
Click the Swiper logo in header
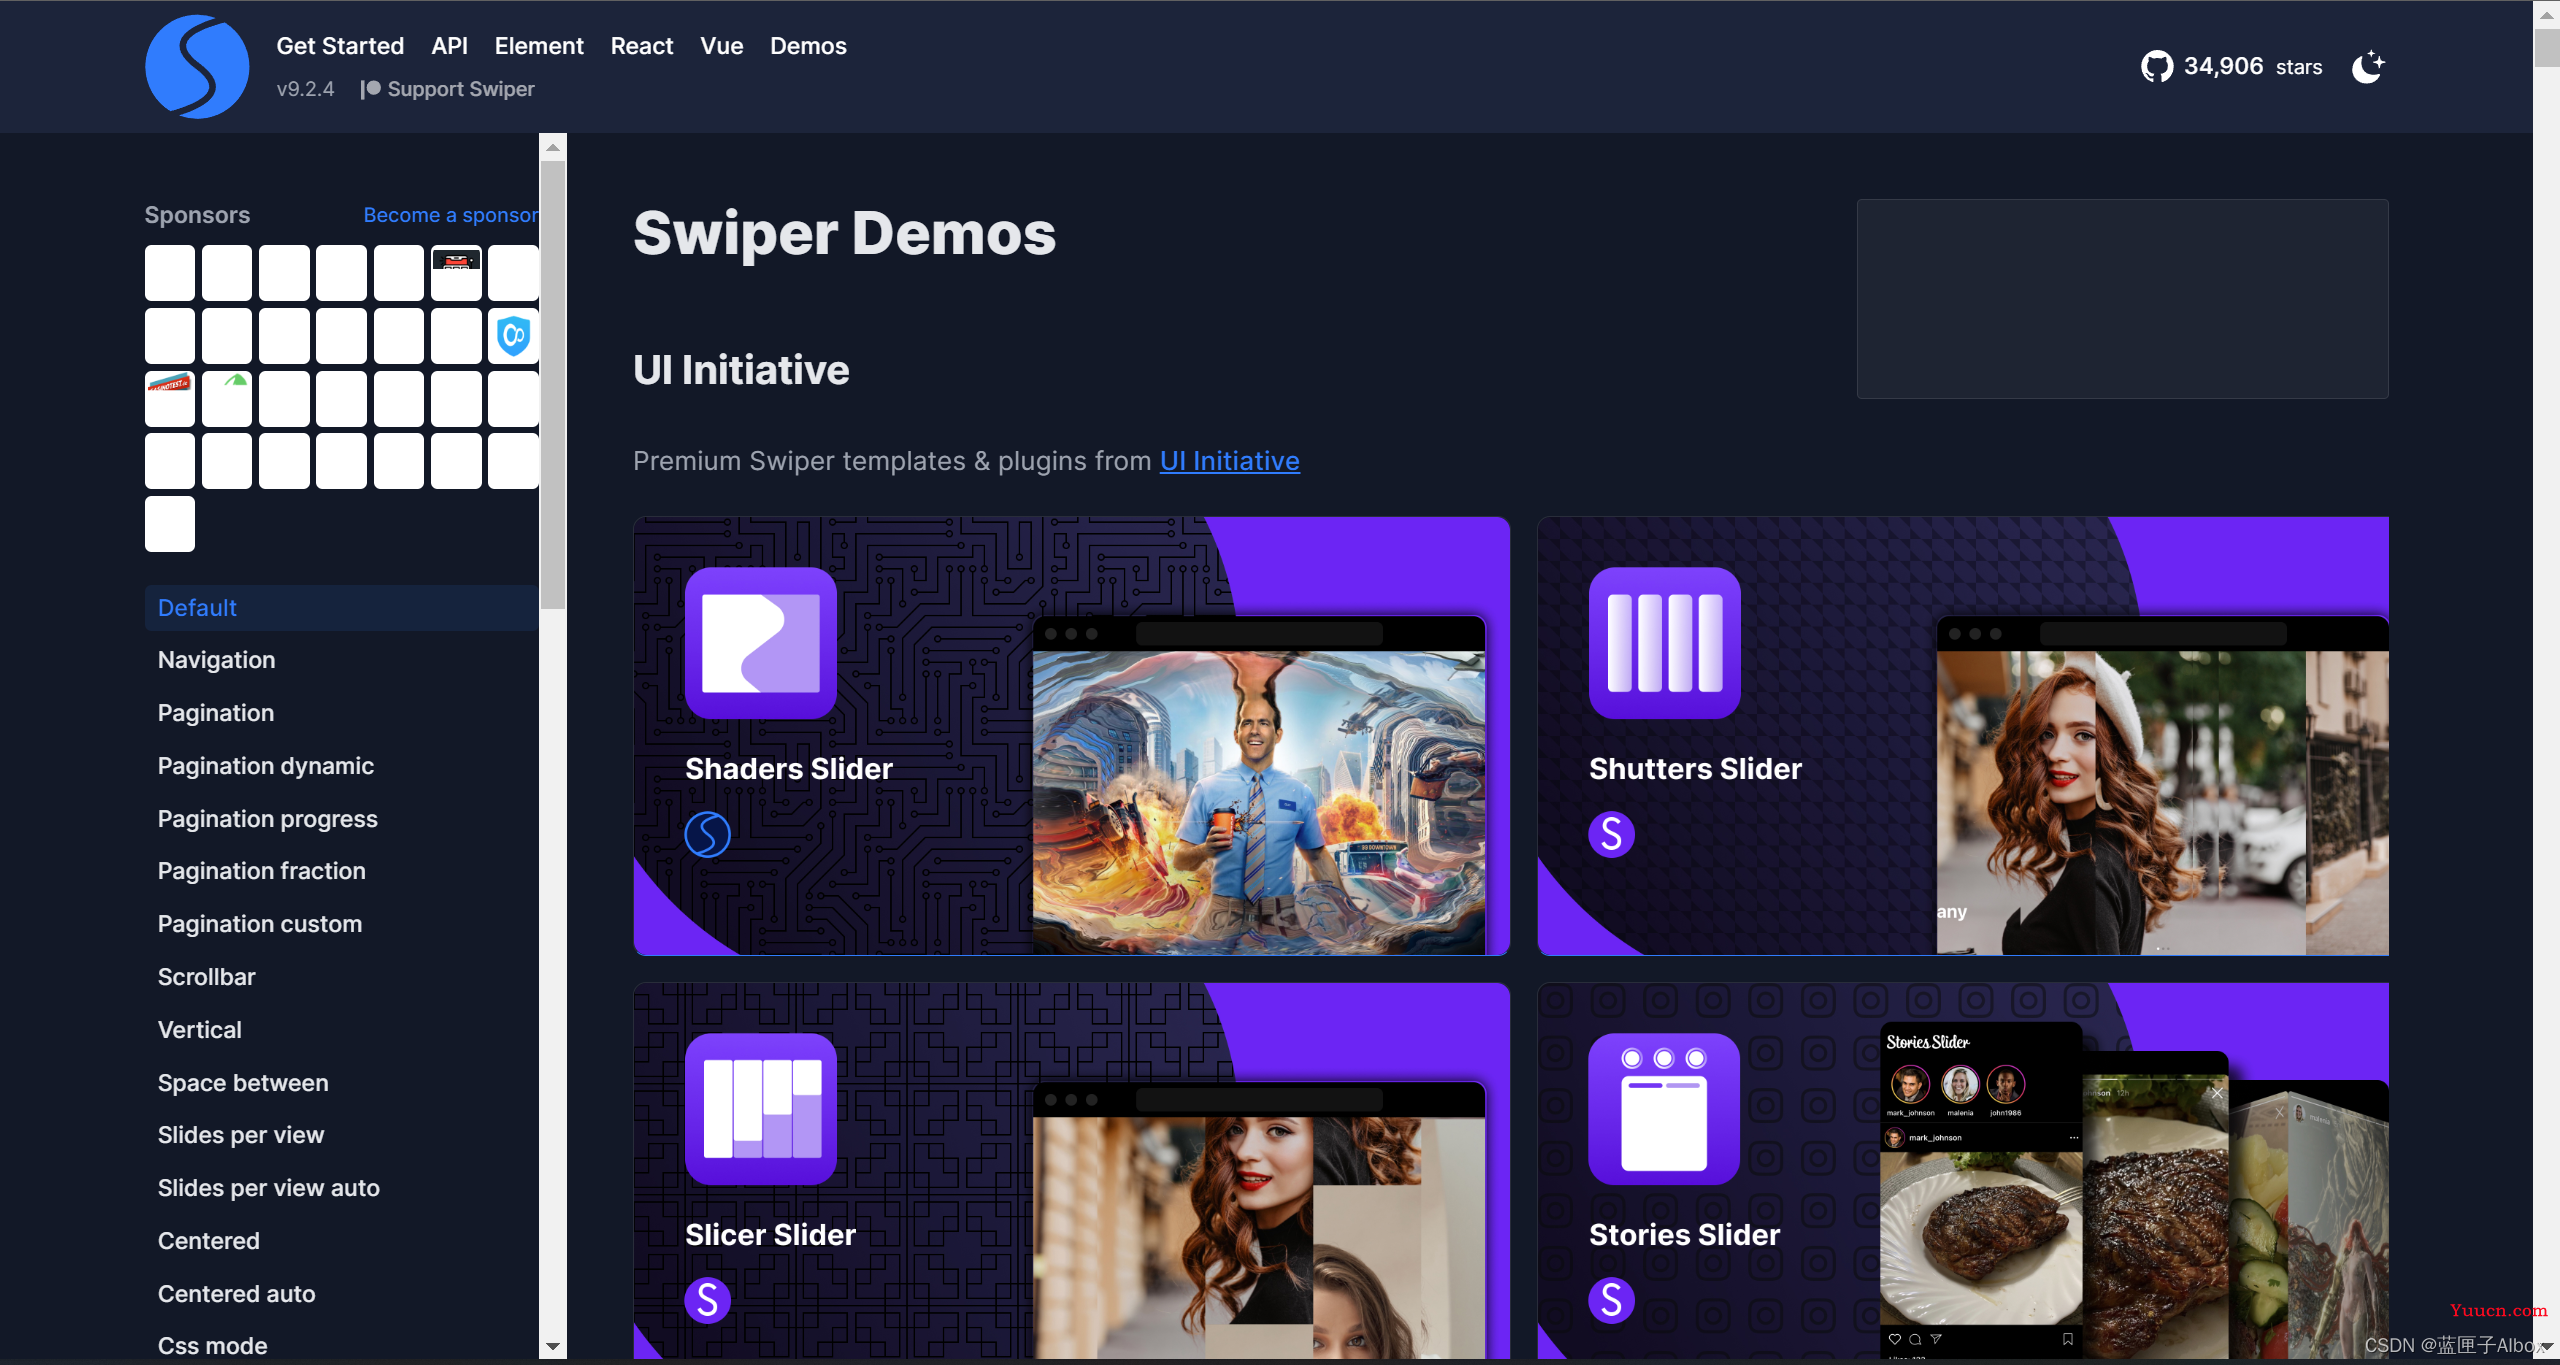pos(197,67)
